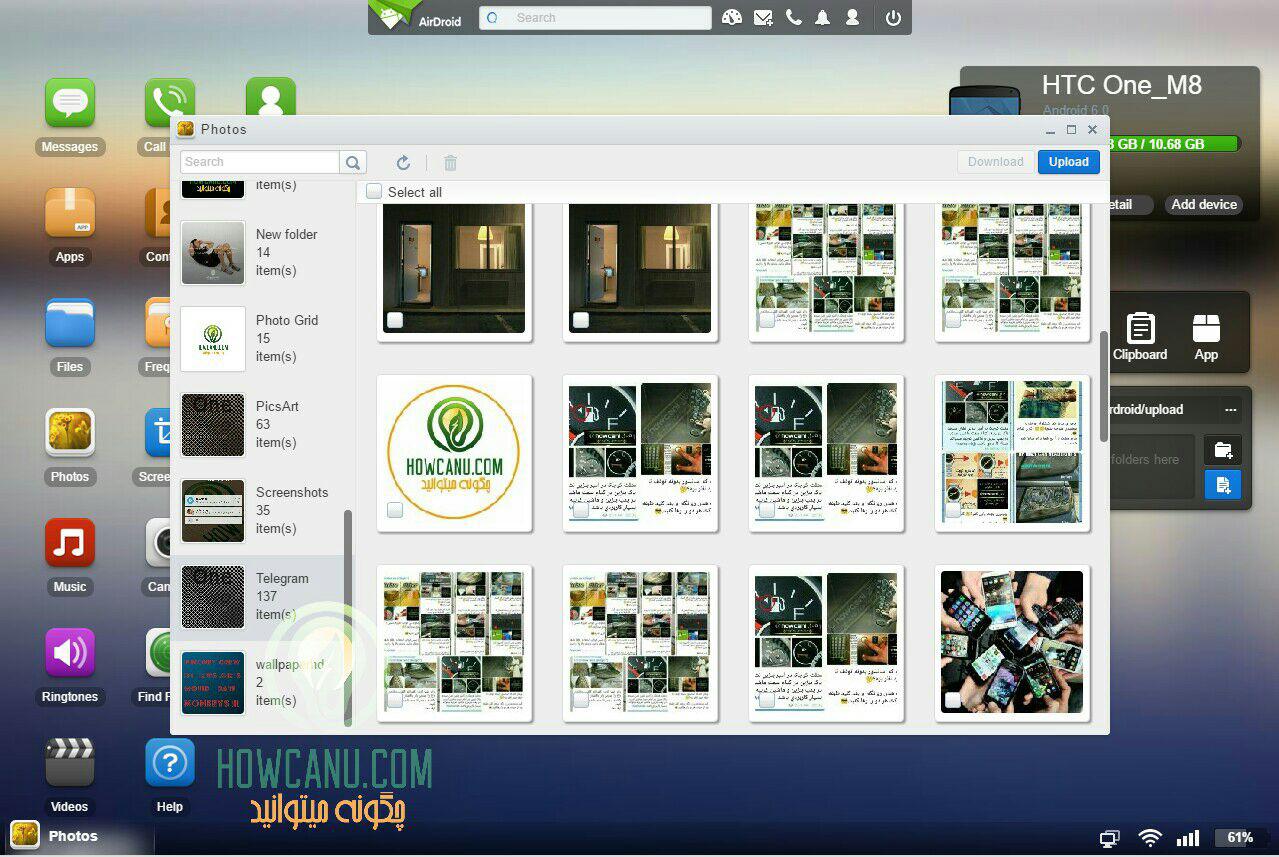Click the HTC One_M8 device name
This screenshot has height=857, width=1279.
(x=1122, y=86)
